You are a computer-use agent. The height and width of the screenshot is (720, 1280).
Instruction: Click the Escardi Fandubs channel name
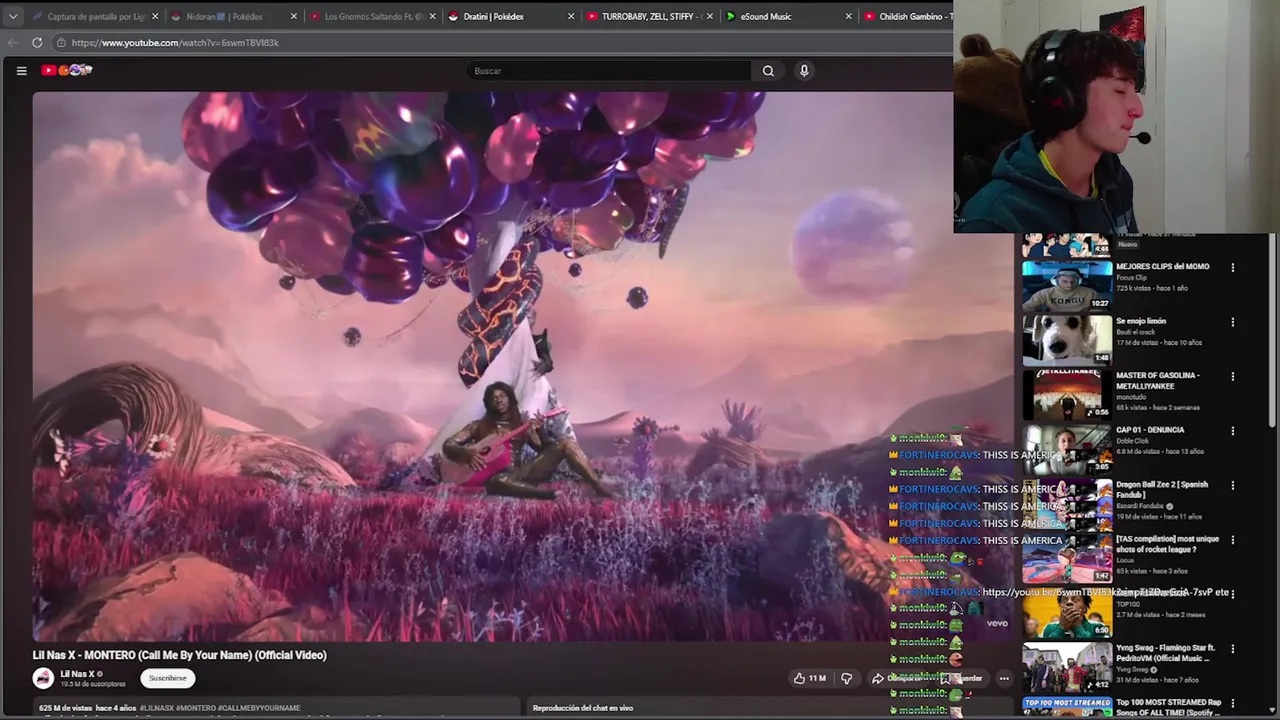(1141, 505)
